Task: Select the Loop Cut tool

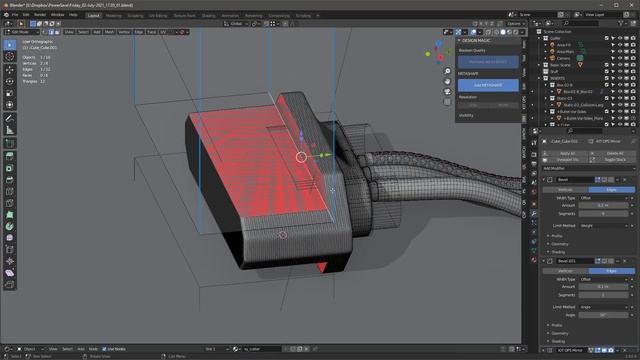Action: coord(10,191)
